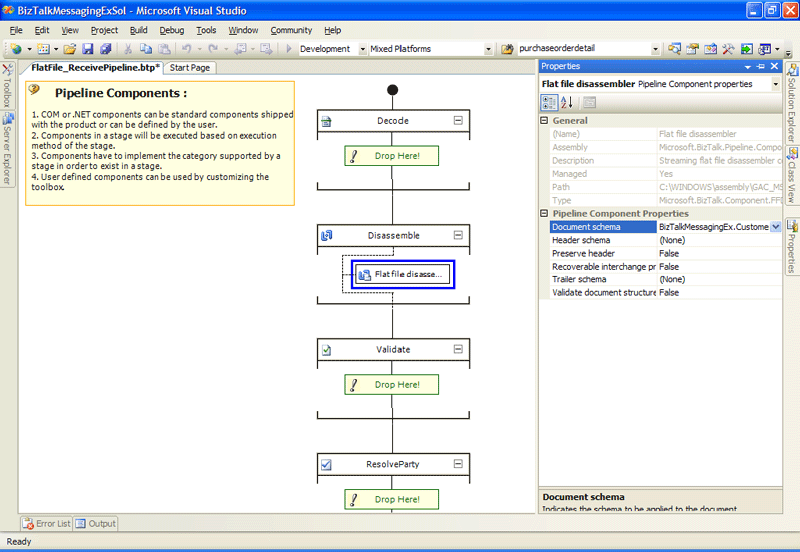Sort Properties alphabetically
This screenshot has width=800, height=552.
567,103
